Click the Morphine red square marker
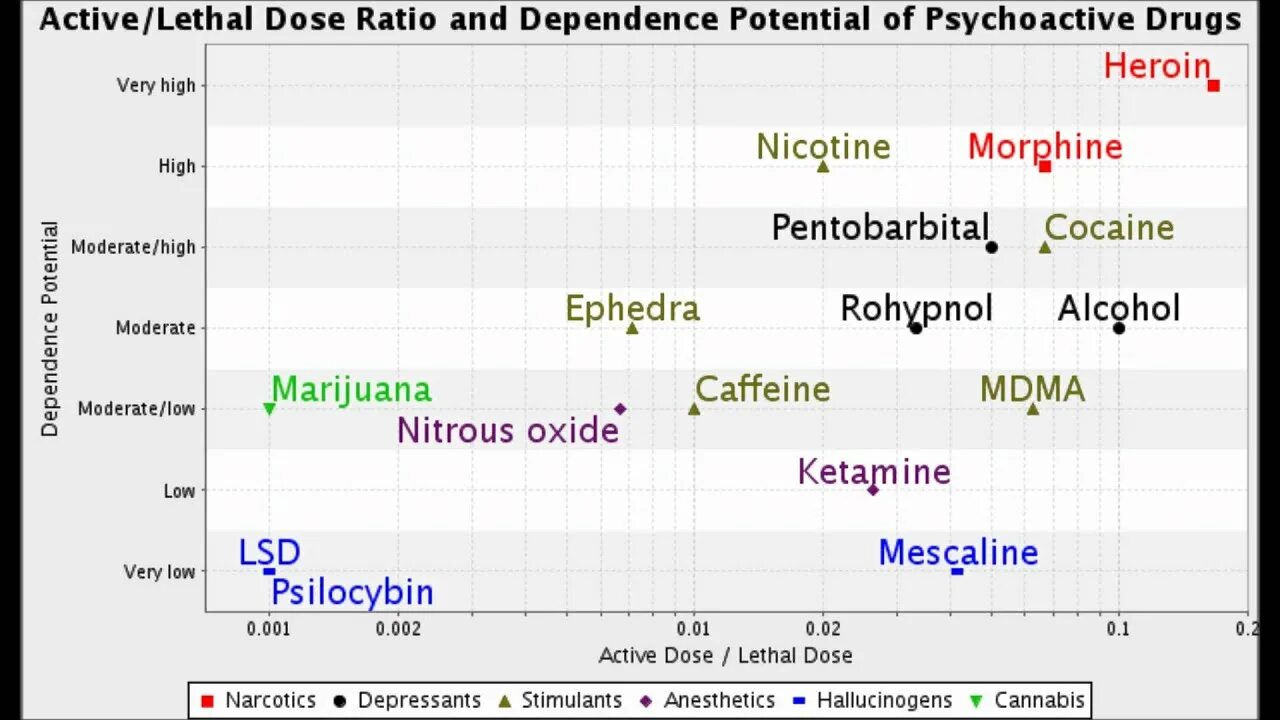This screenshot has height=720, width=1280. coord(1044,166)
